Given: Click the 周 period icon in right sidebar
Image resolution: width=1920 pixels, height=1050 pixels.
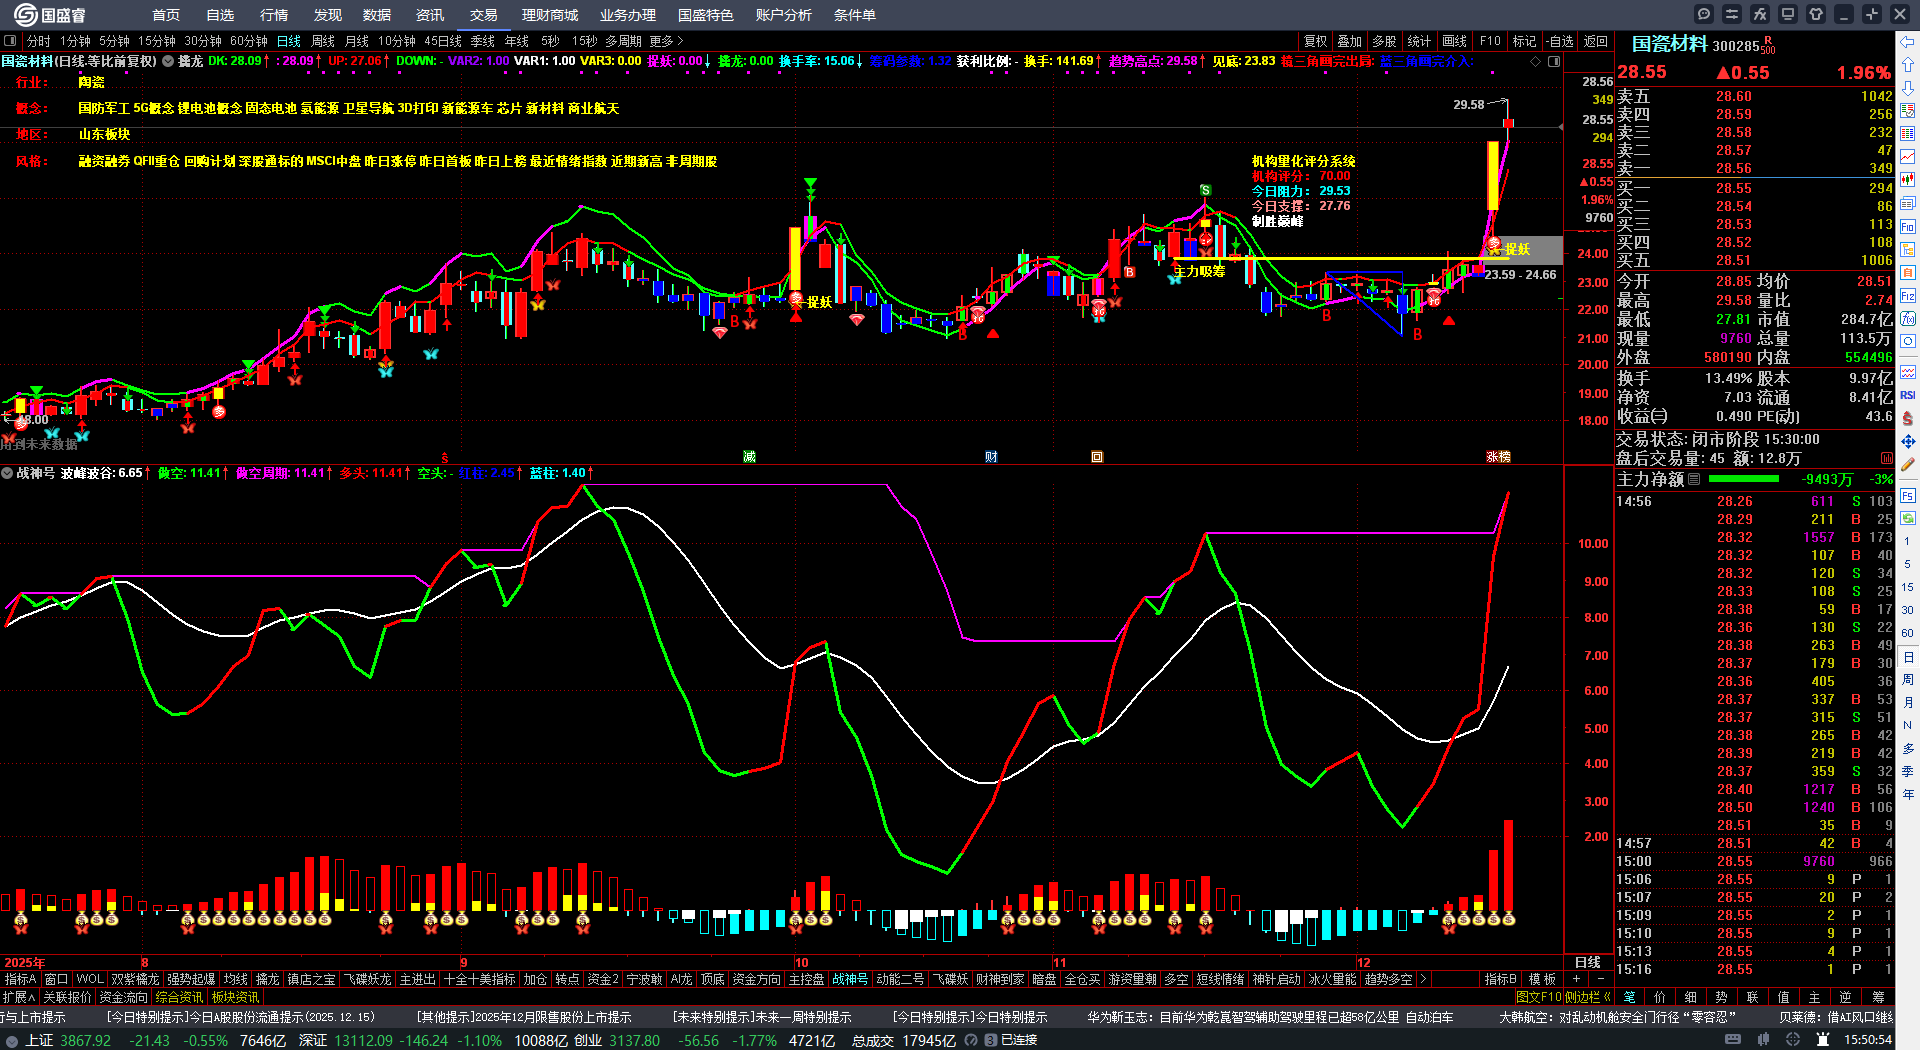Looking at the screenshot, I should click(1908, 680).
